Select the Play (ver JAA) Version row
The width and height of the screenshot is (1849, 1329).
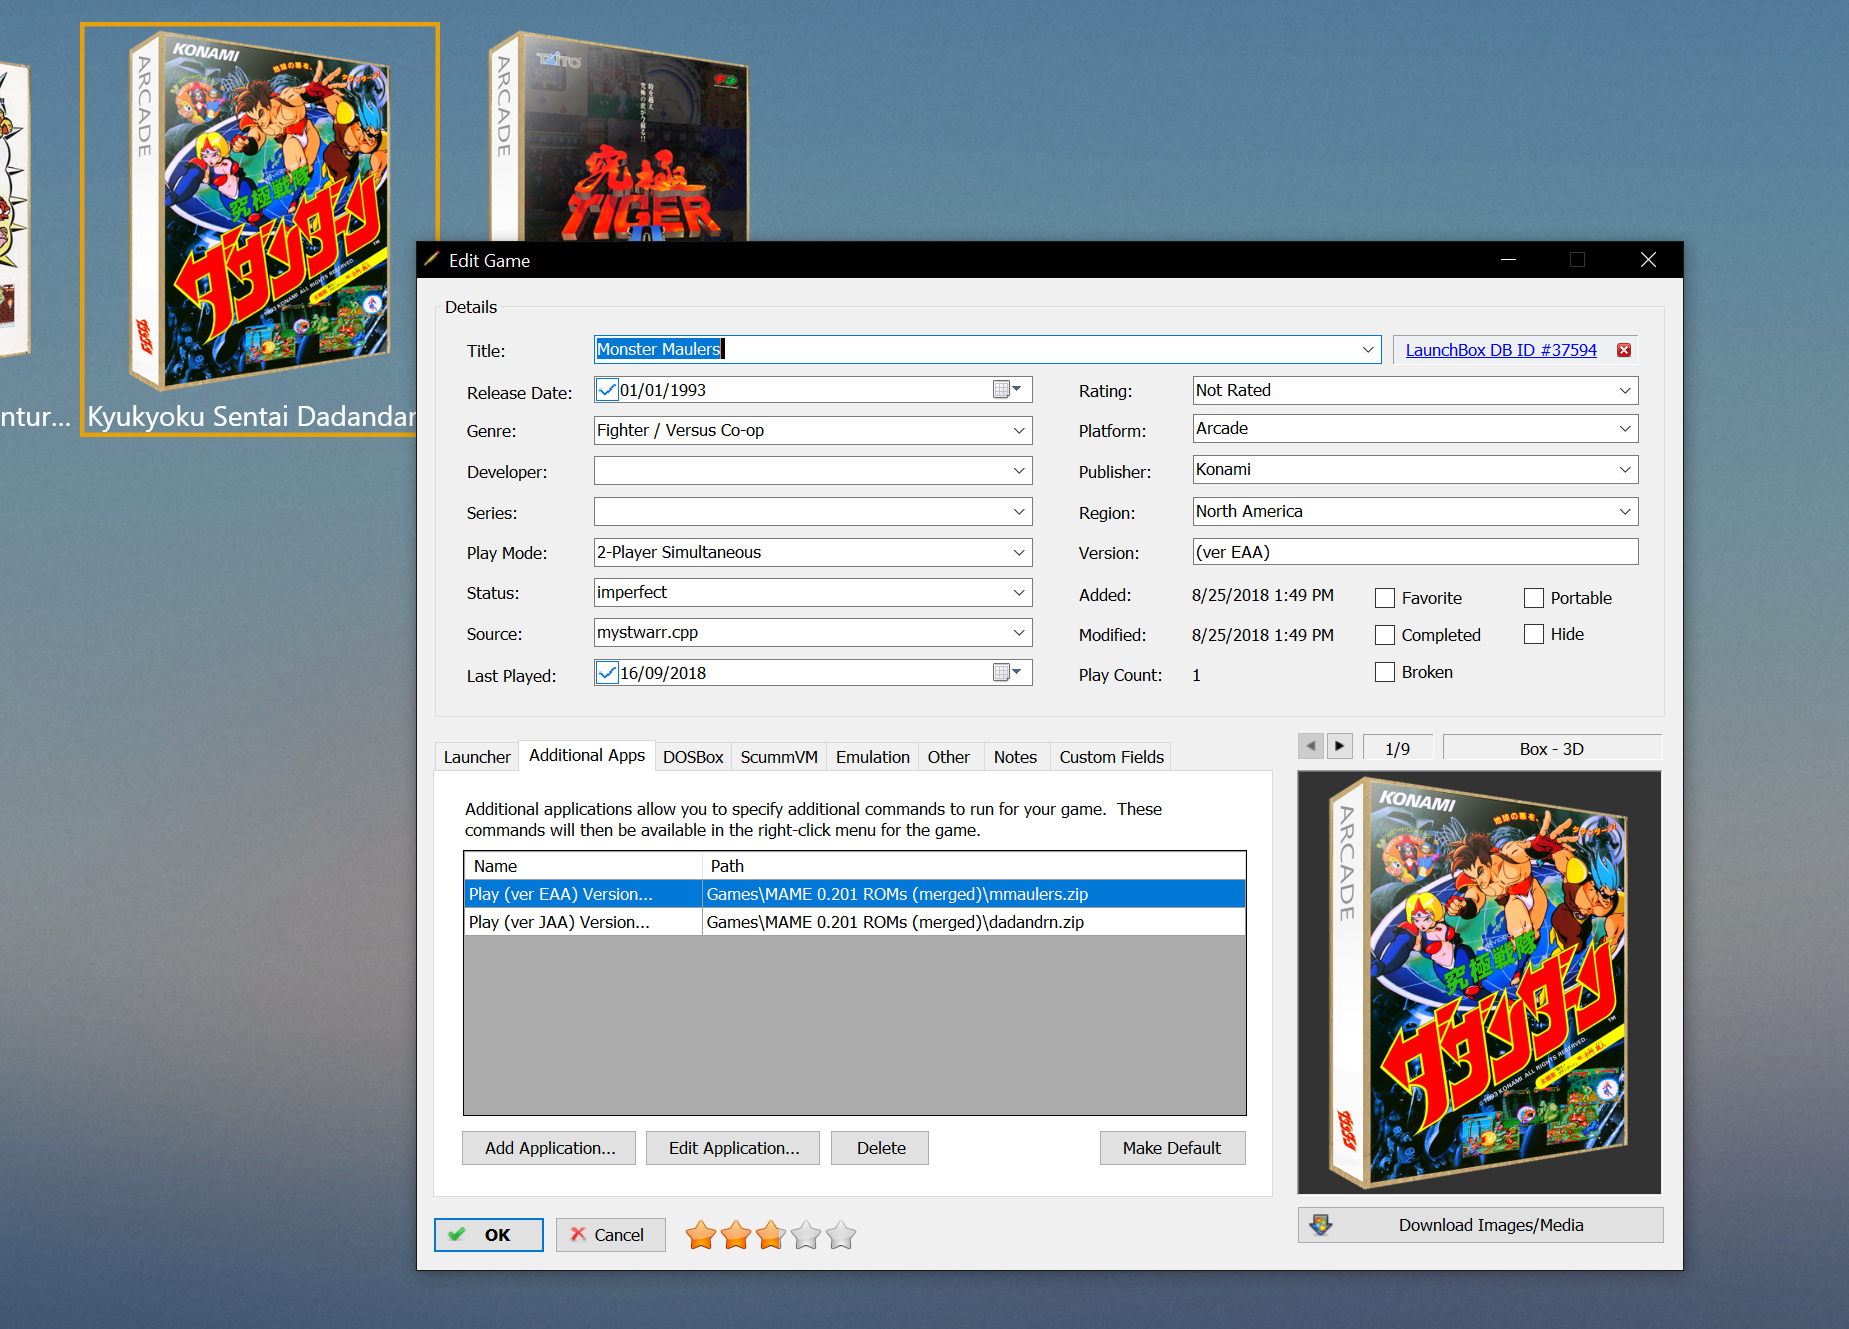[855, 922]
